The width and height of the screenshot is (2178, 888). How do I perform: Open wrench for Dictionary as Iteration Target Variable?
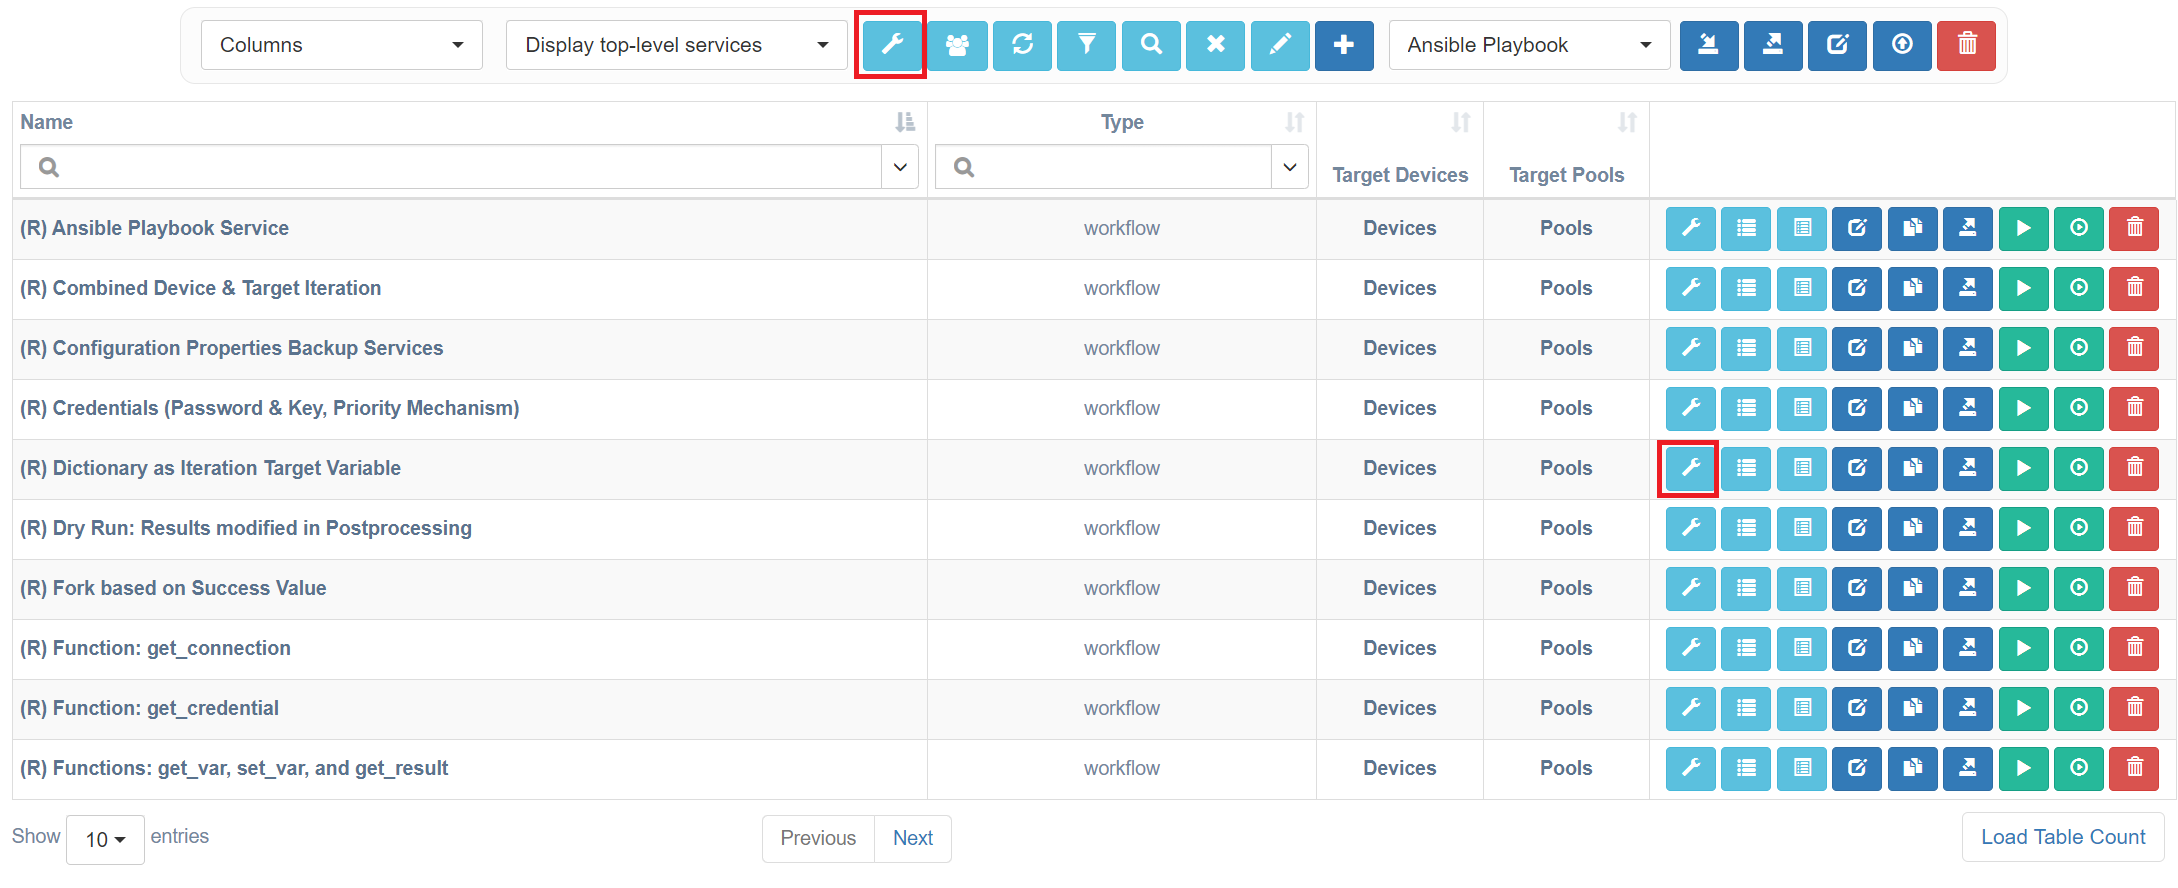[1691, 468]
